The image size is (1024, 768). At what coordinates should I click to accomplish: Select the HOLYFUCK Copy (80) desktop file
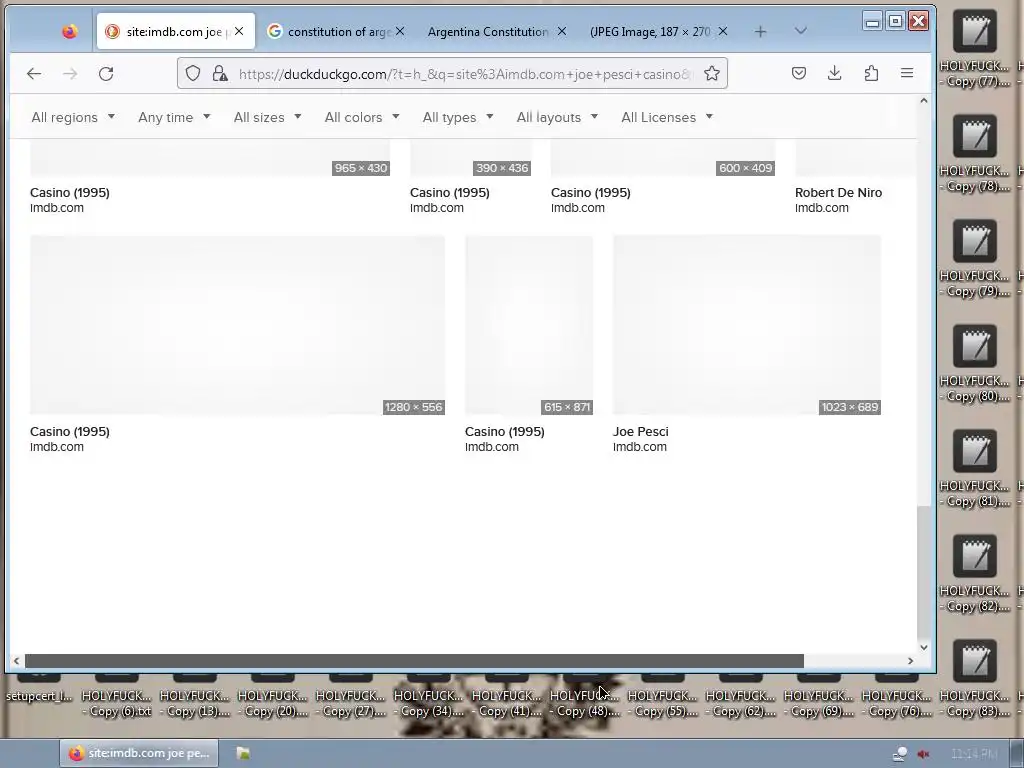point(974,364)
